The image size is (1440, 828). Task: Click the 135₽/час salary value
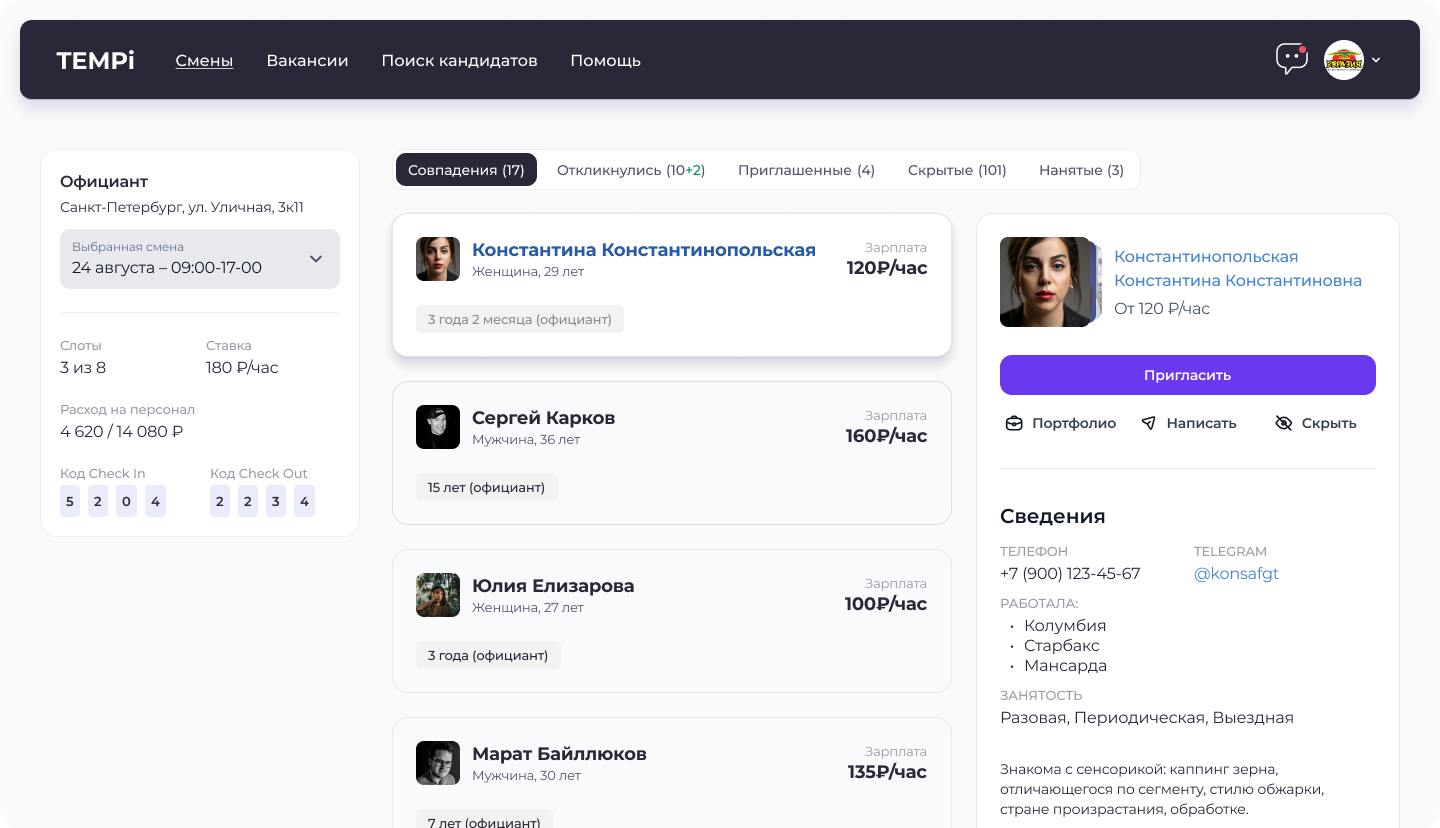click(x=887, y=772)
